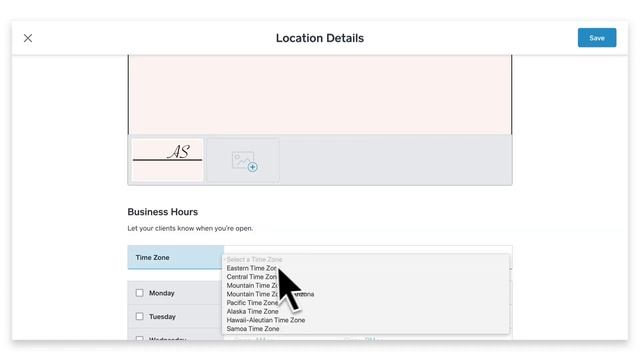Choose Samoa Time Zone option
The width and height of the screenshot is (640, 360).
point(253,329)
